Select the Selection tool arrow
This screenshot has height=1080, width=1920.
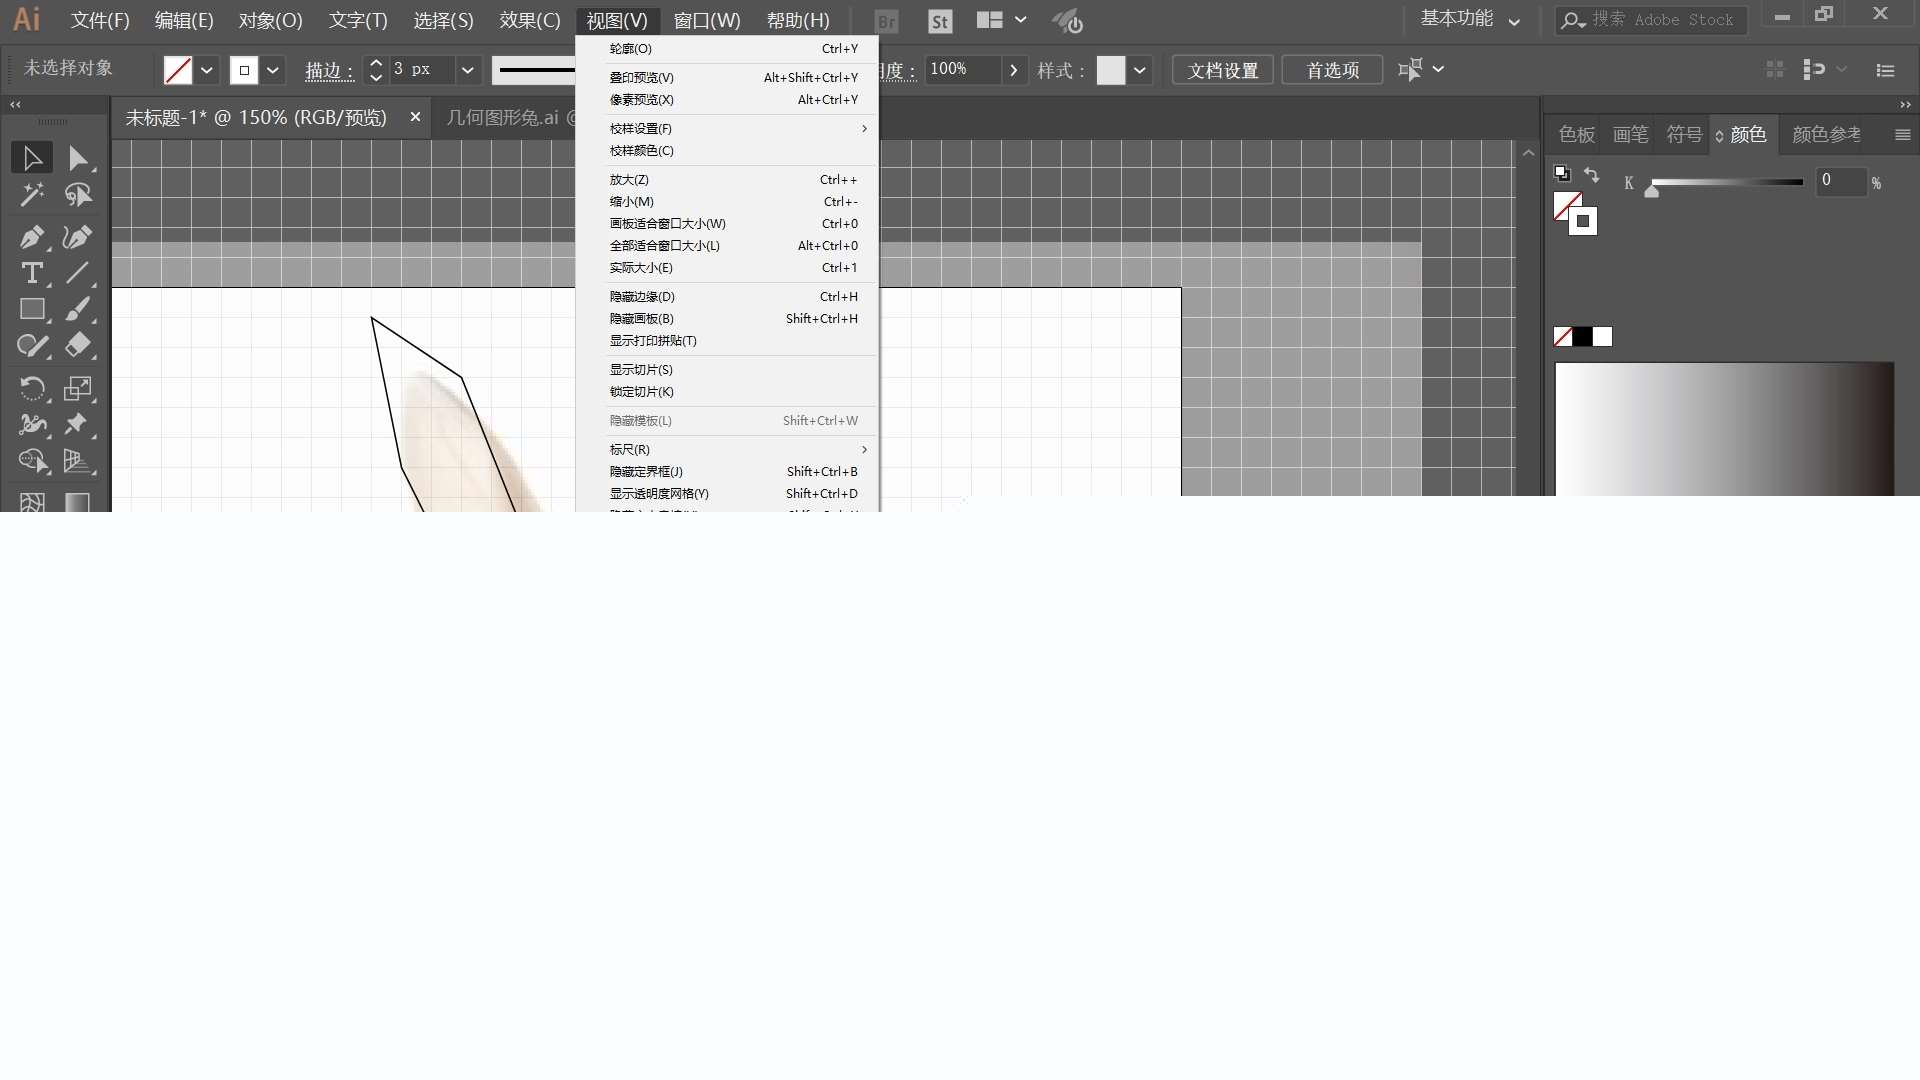(32, 158)
